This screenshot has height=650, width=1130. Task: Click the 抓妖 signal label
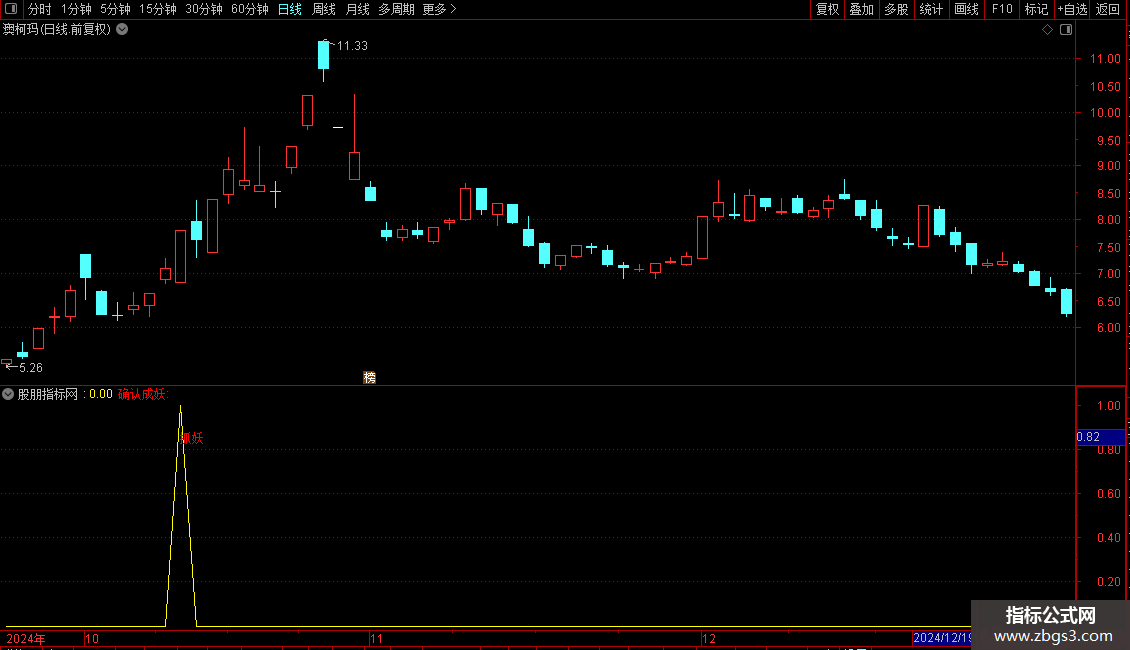192,438
